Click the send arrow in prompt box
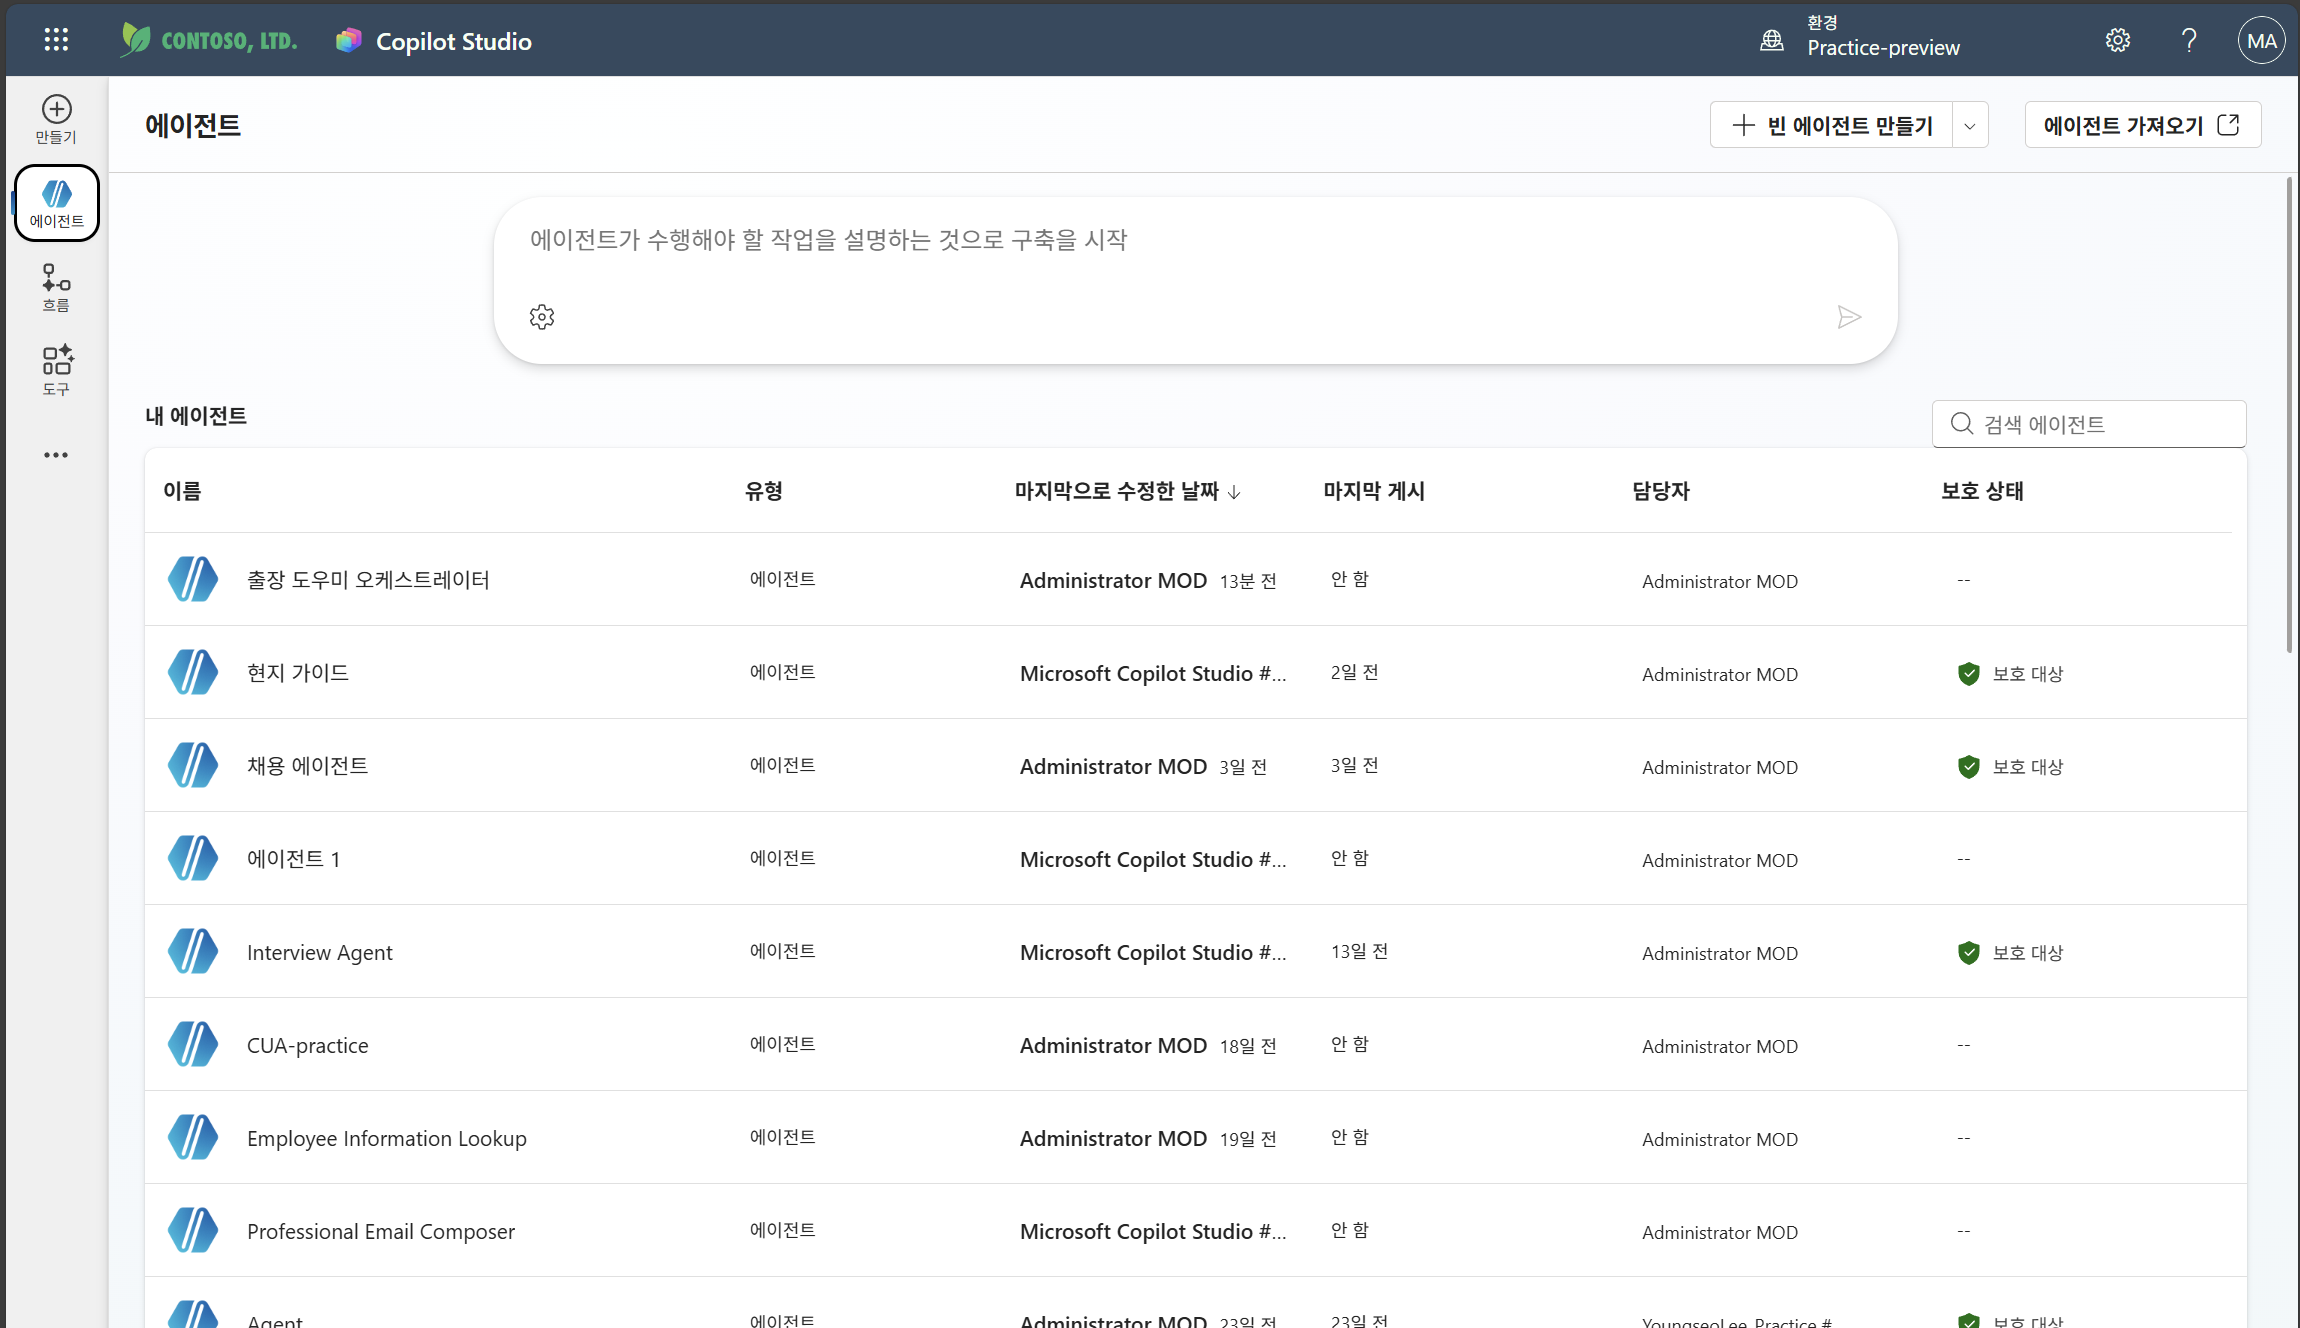Viewport: 2300px width, 1328px height. click(x=1849, y=317)
